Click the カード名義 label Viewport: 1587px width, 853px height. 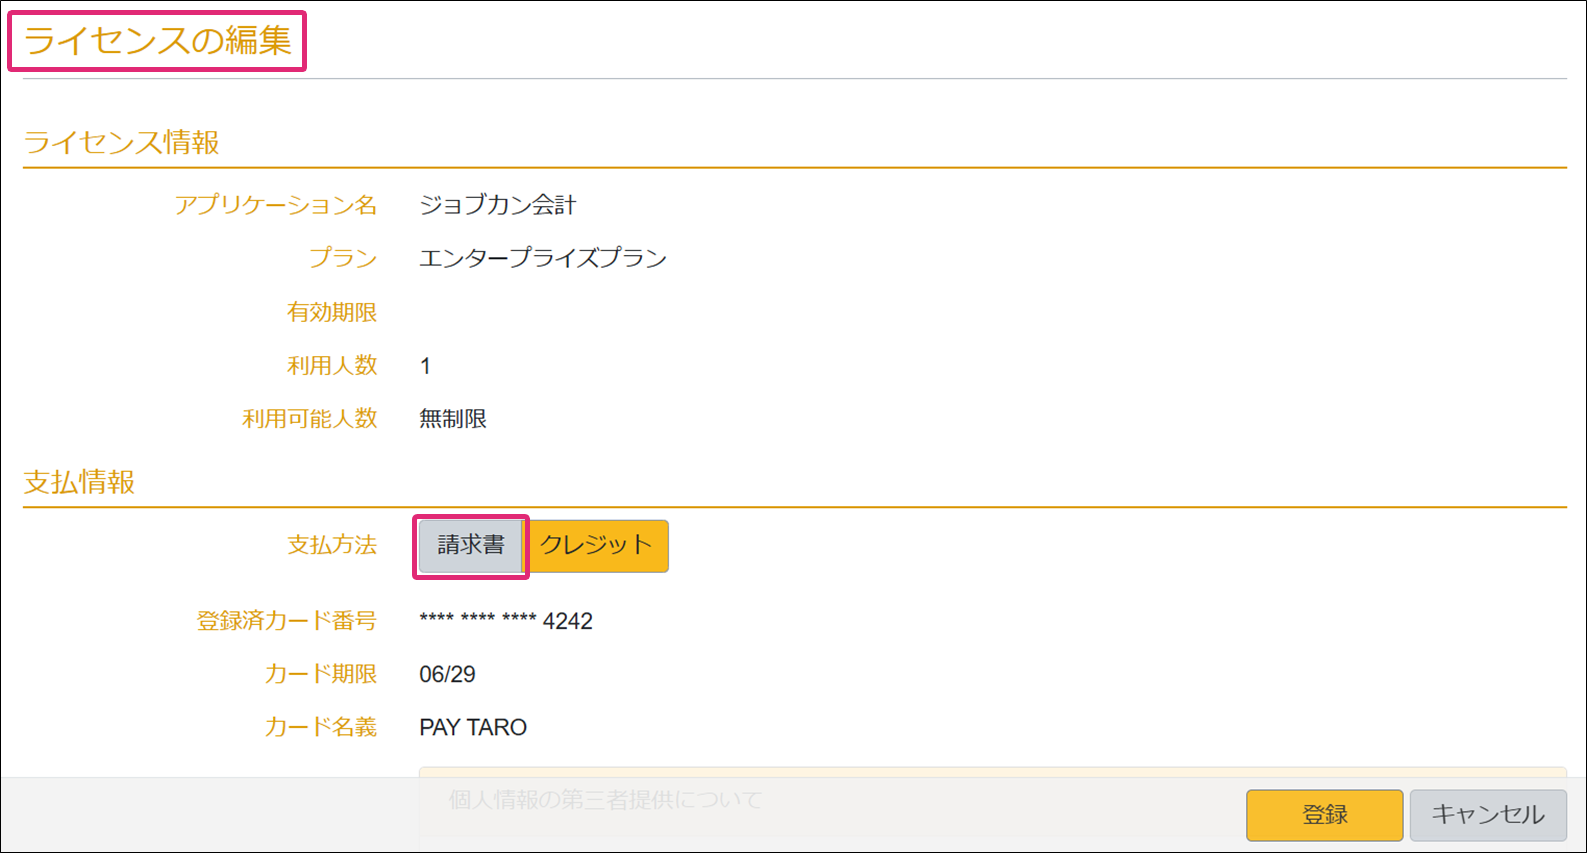point(320,727)
